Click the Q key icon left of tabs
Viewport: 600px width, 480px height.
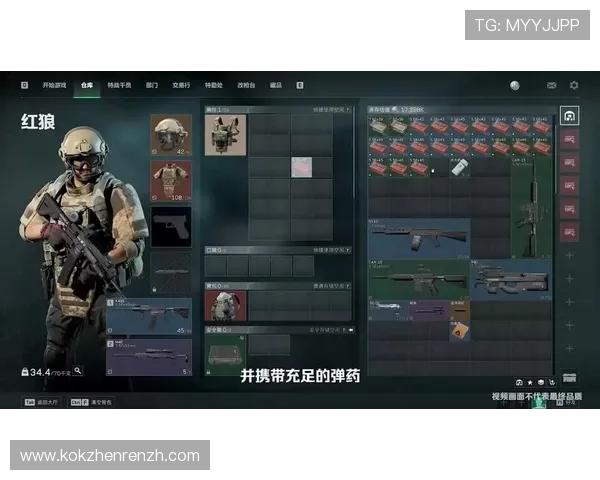click(24, 85)
